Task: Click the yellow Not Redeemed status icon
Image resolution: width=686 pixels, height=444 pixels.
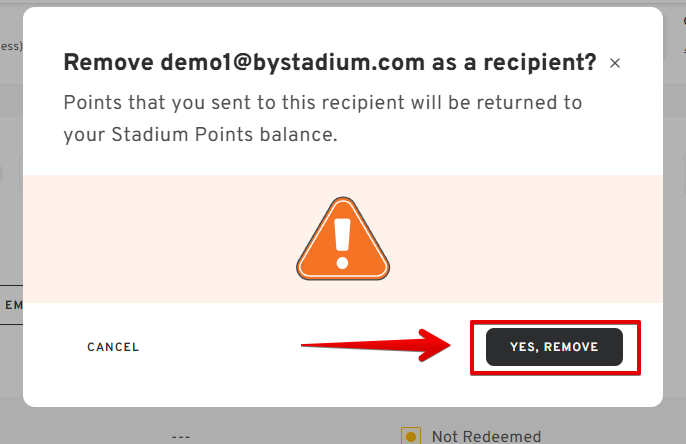Action: click(411, 436)
